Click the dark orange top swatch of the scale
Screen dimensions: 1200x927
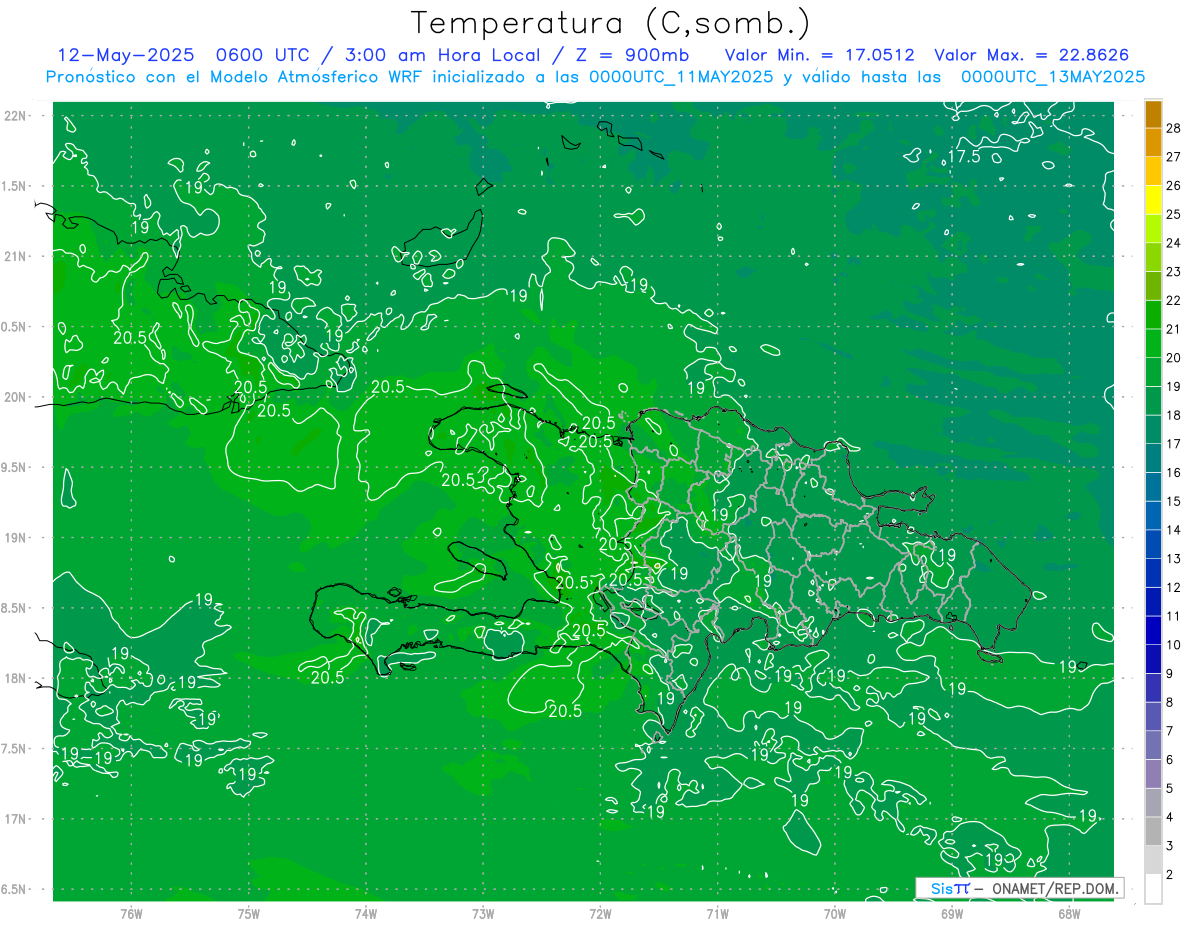(x=1153, y=114)
